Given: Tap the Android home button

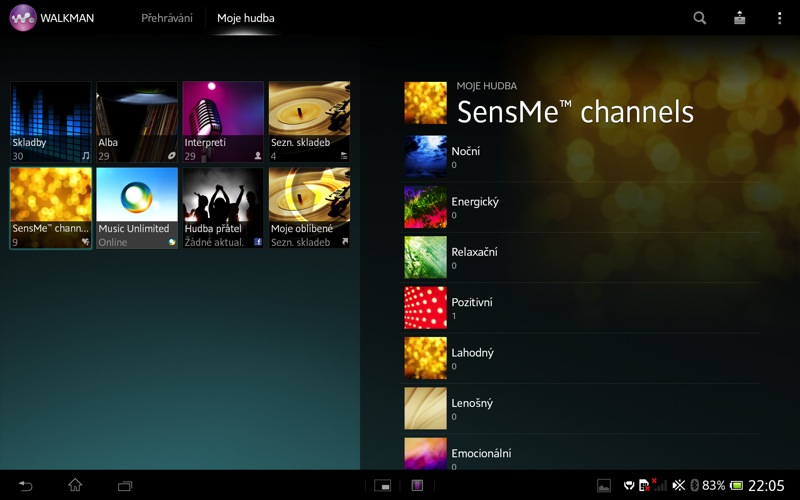Looking at the screenshot, I should coord(75,485).
